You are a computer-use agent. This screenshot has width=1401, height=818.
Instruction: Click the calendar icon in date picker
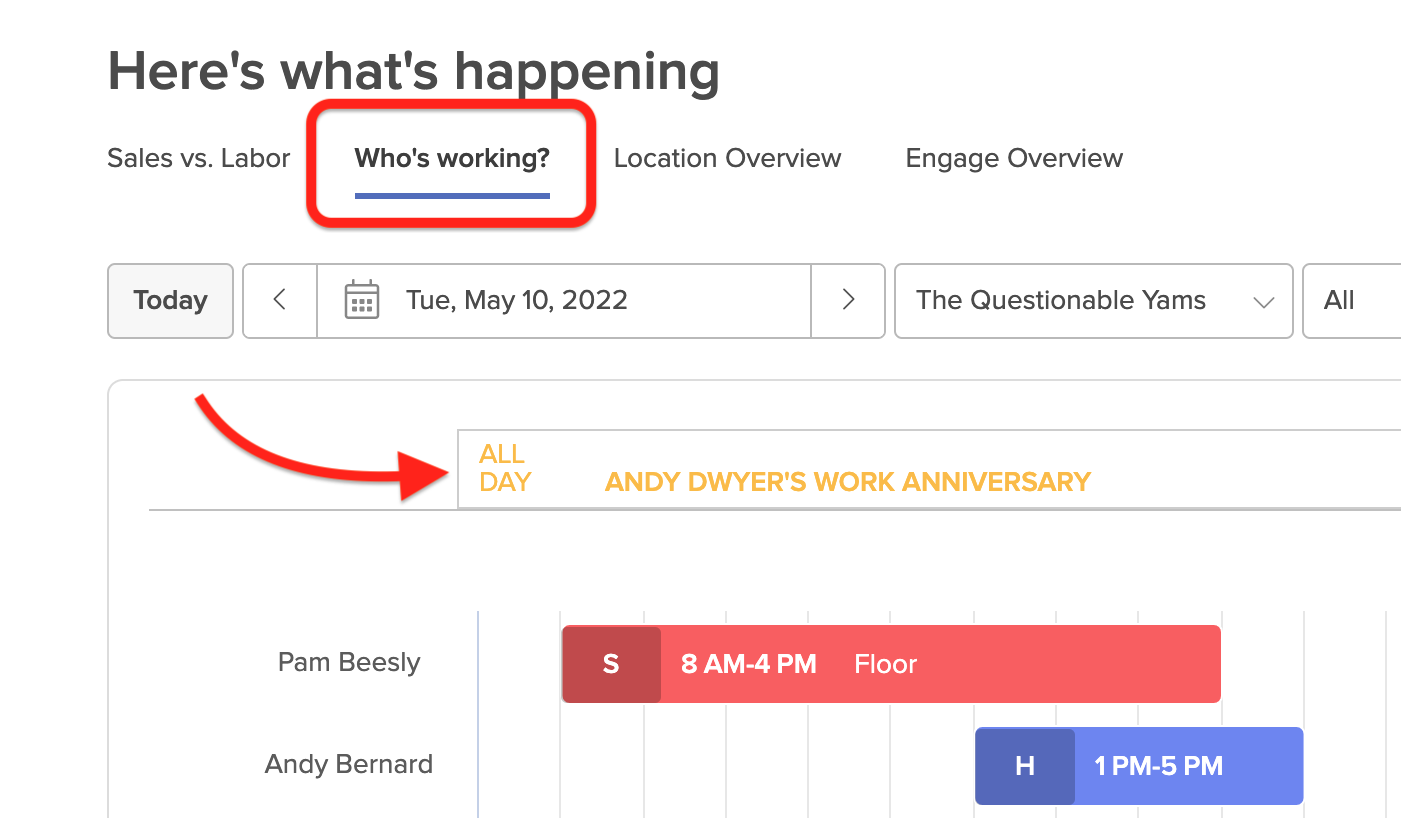(361, 300)
